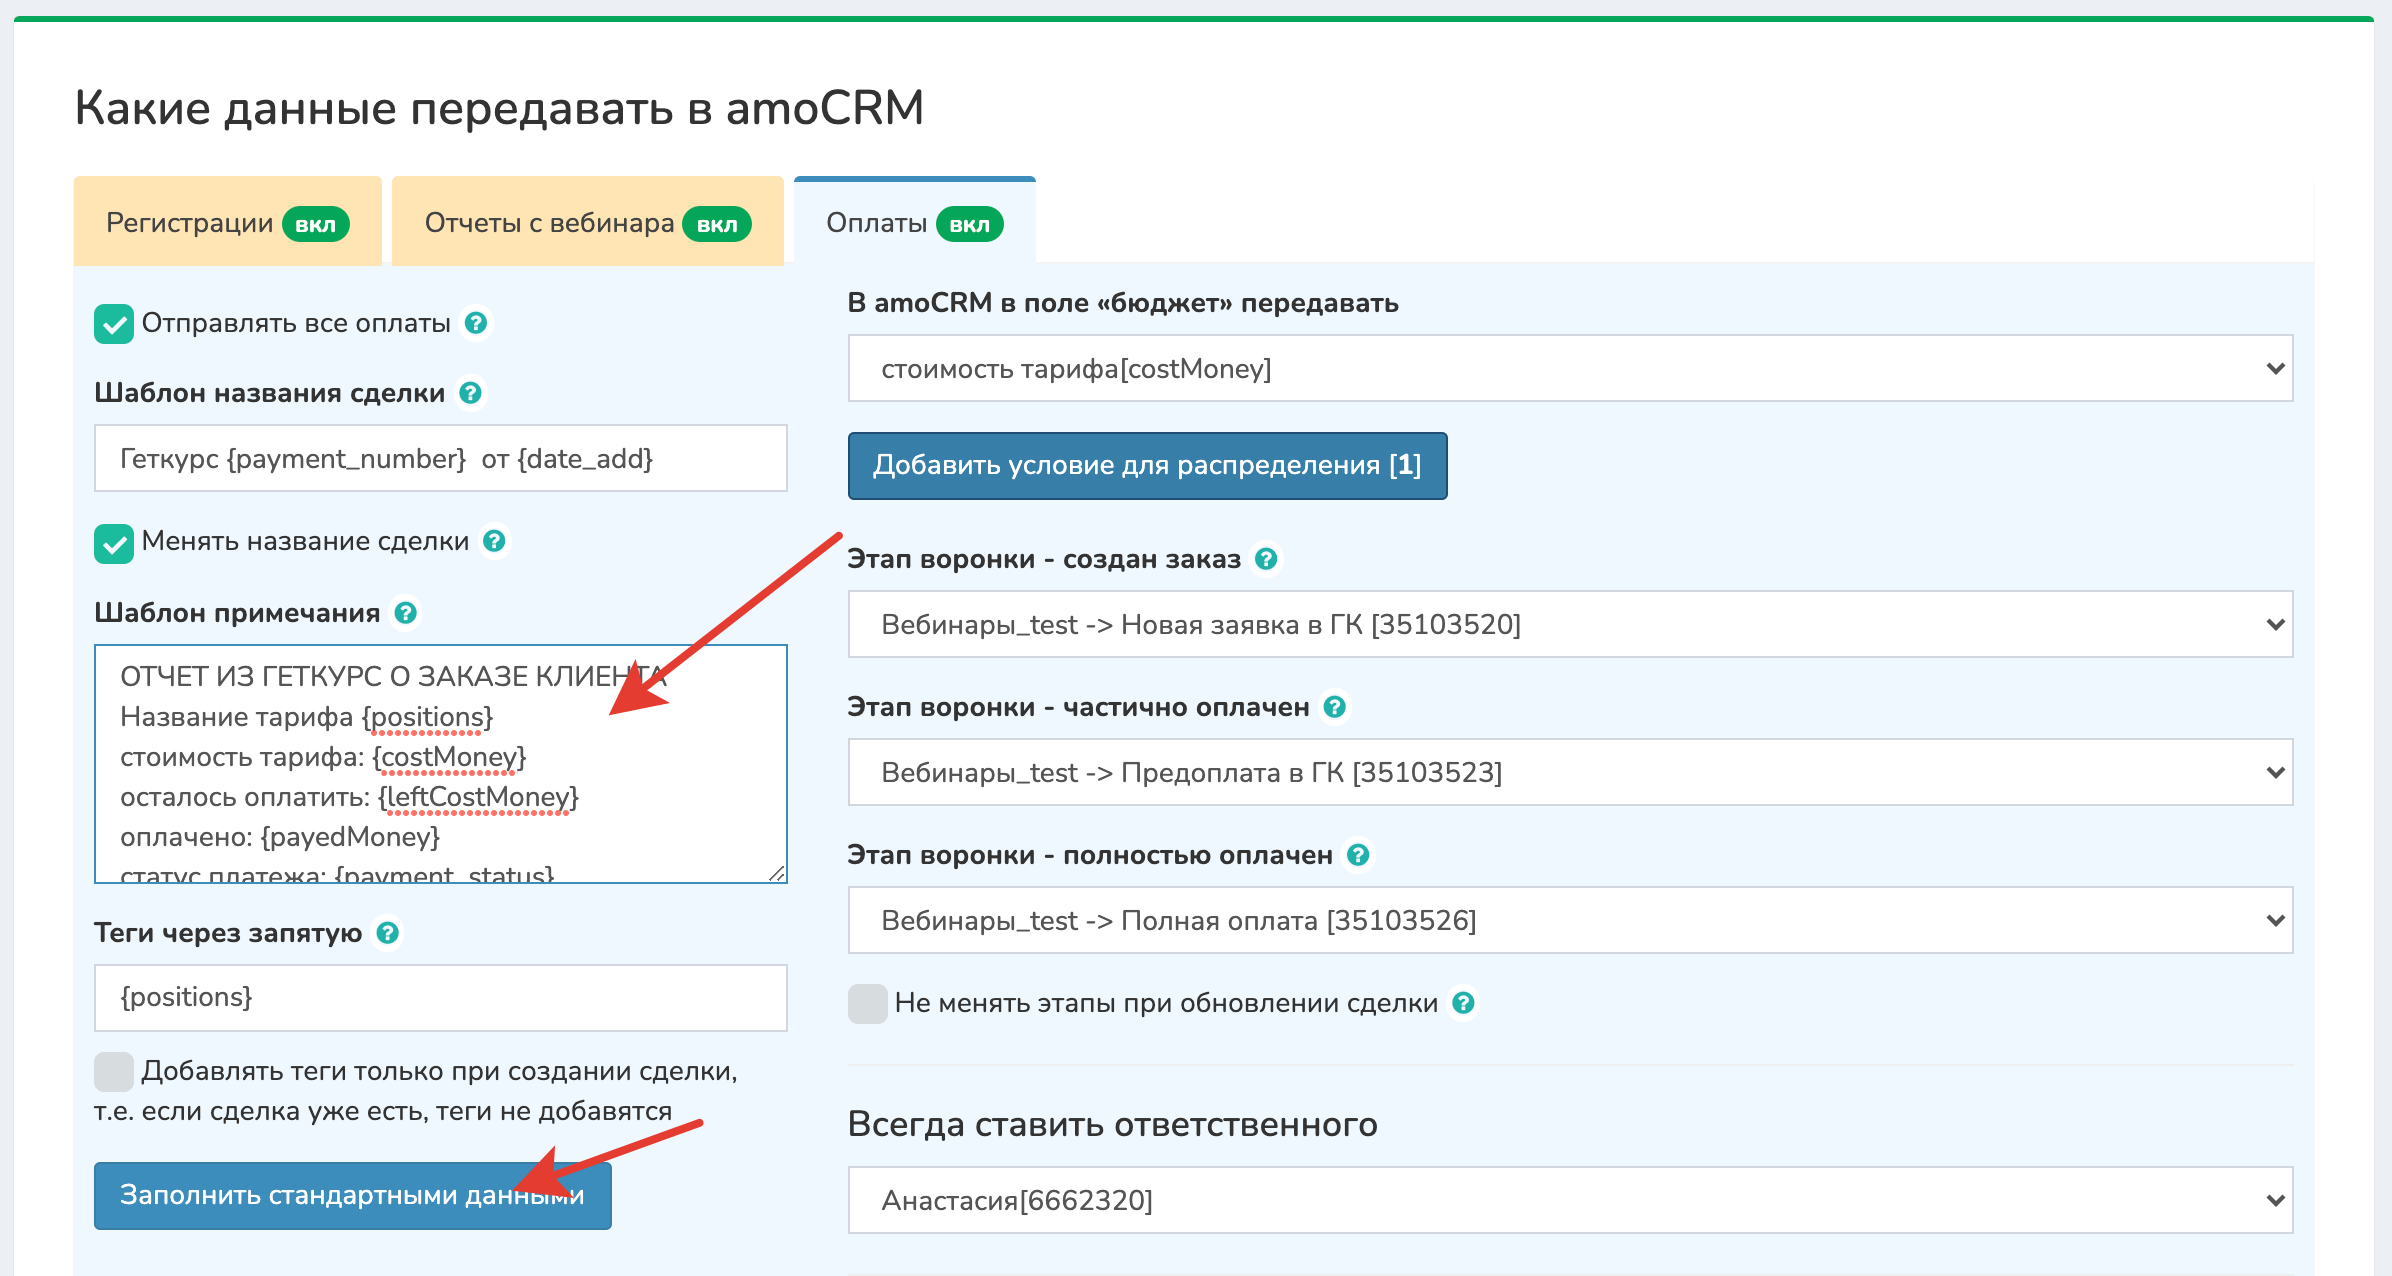The height and width of the screenshot is (1276, 2392).
Task: Open dropdown Вебинары_test -> Предоплата в ГК
Action: point(1570,772)
